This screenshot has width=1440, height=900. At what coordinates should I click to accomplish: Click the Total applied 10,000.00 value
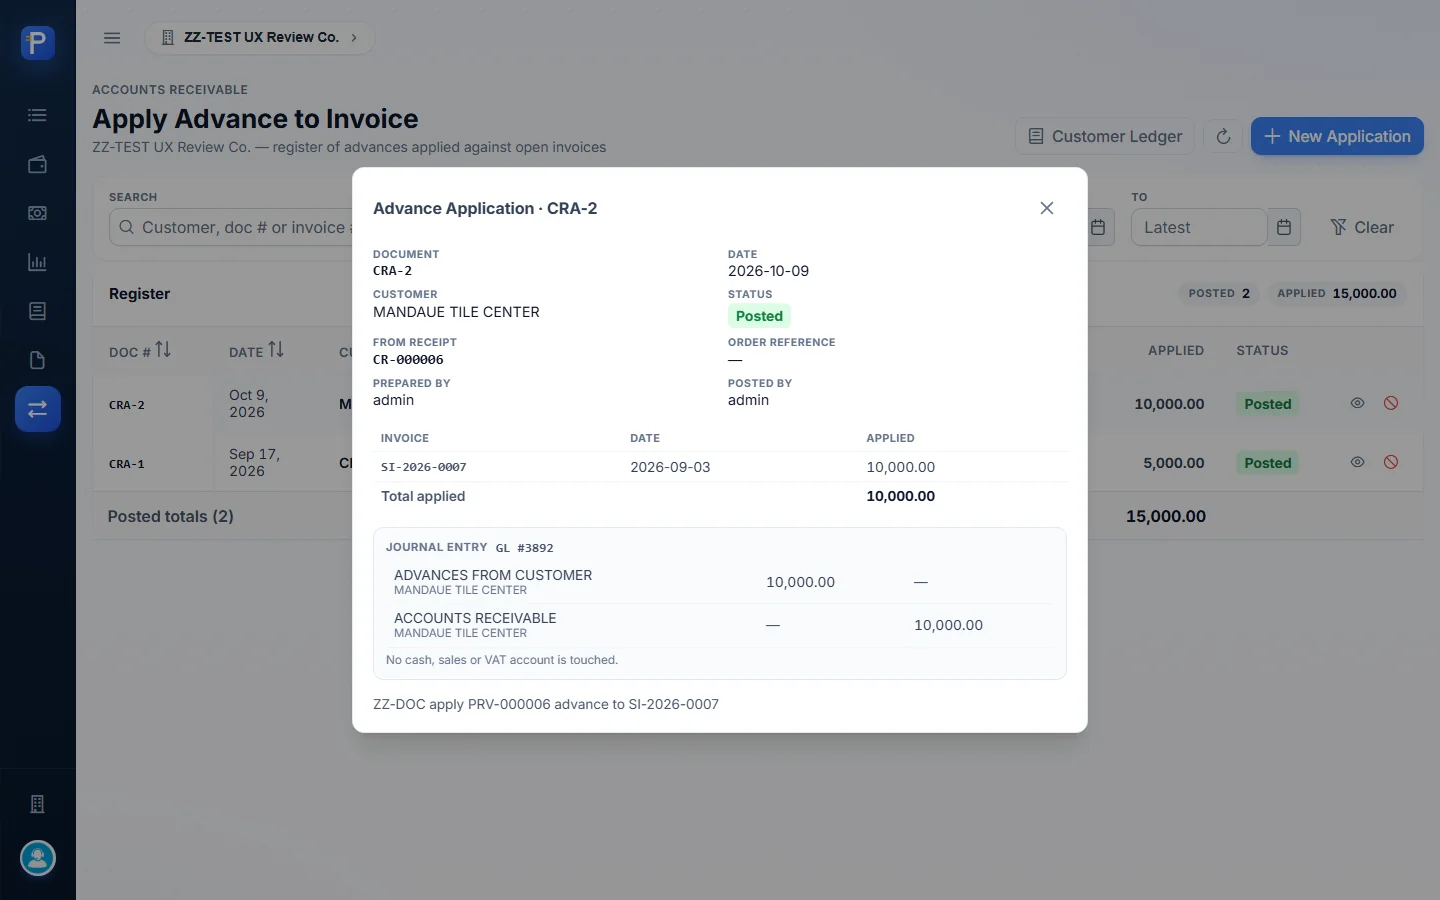(x=901, y=496)
